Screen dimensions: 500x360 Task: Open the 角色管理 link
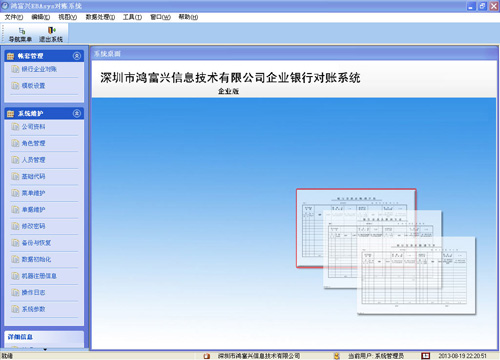click(33, 143)
